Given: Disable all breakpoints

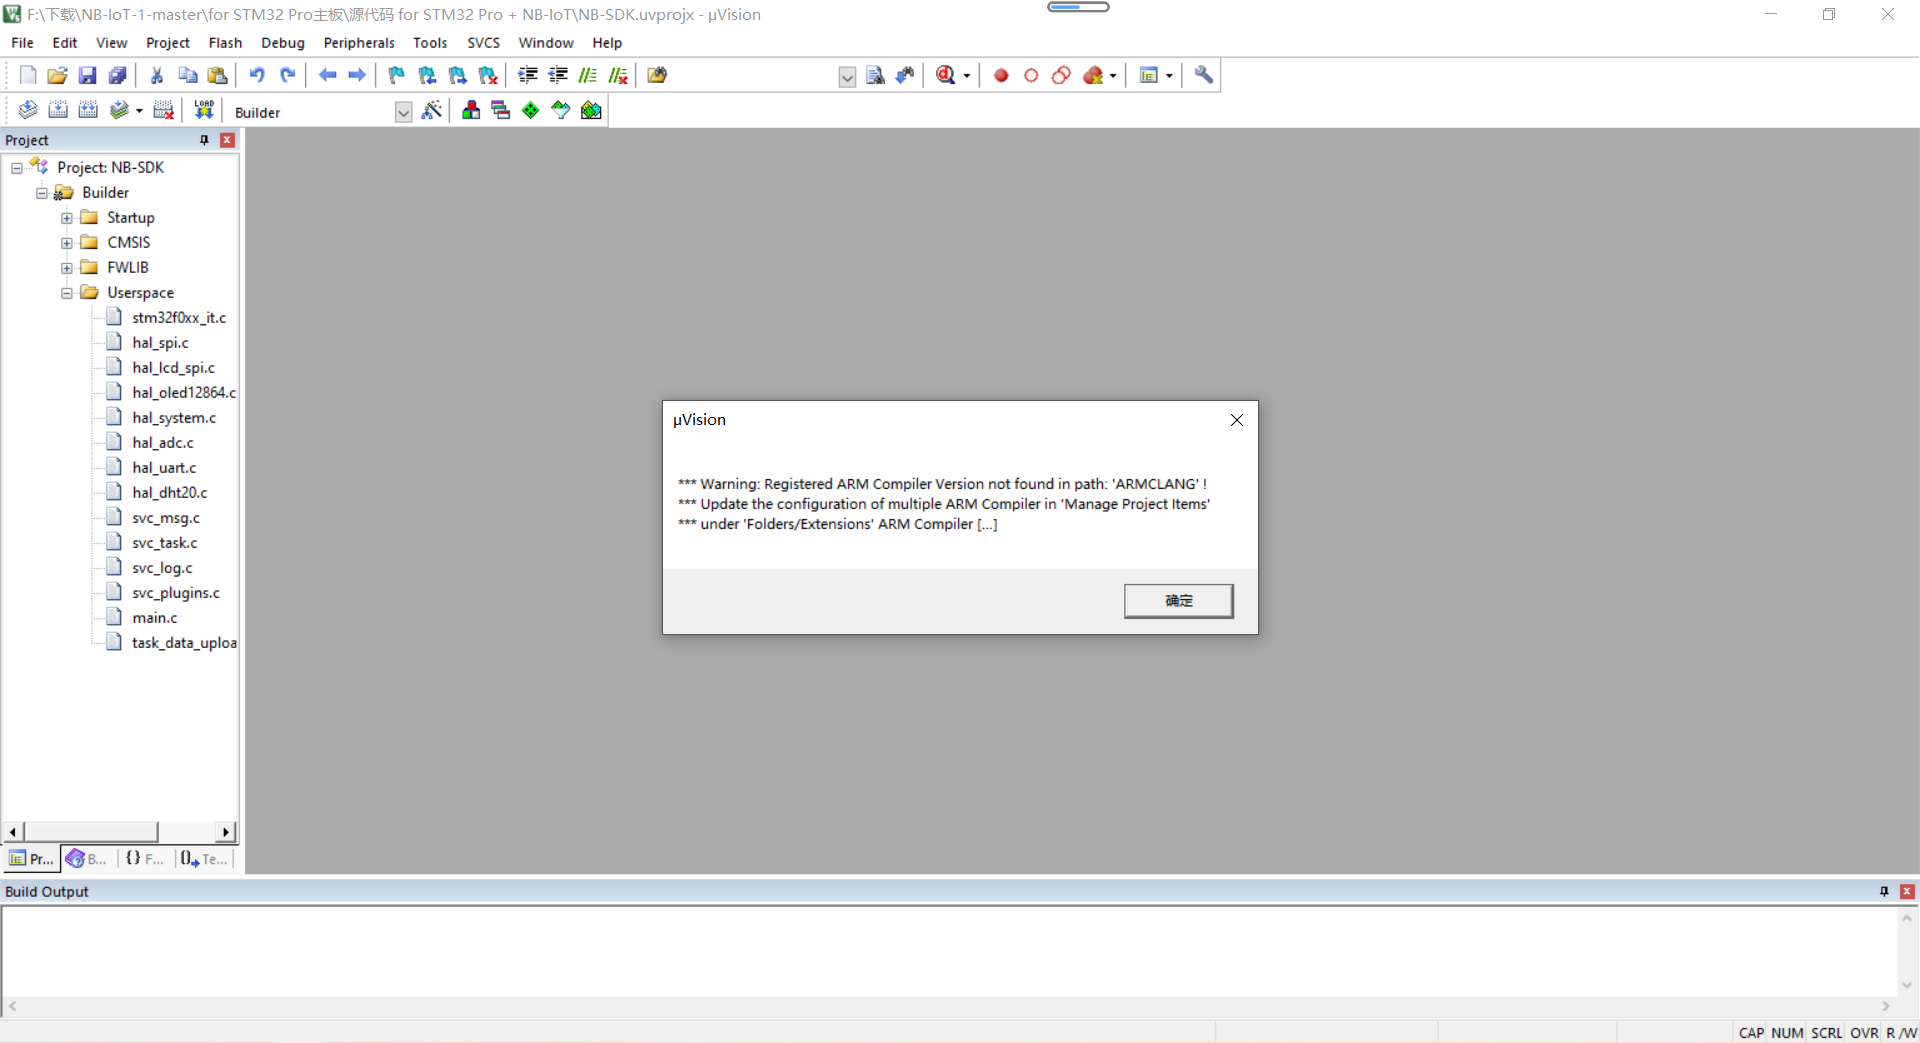Looking at the screenshot, I should (x=1061, y=75).
